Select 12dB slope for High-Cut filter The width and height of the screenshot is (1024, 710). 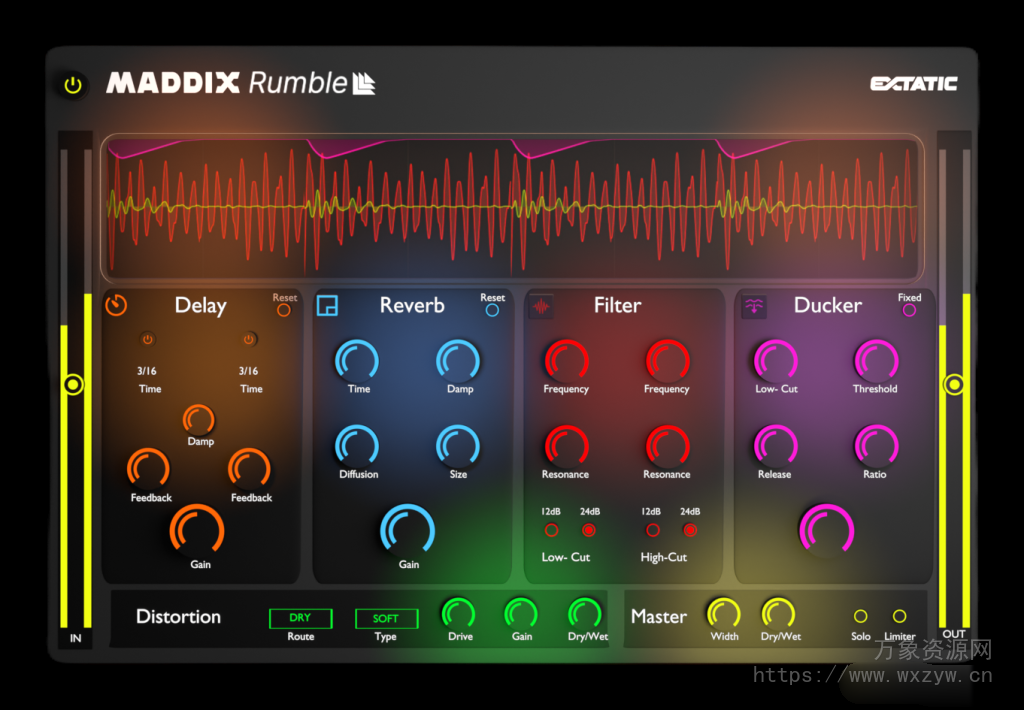pos(652,530)
